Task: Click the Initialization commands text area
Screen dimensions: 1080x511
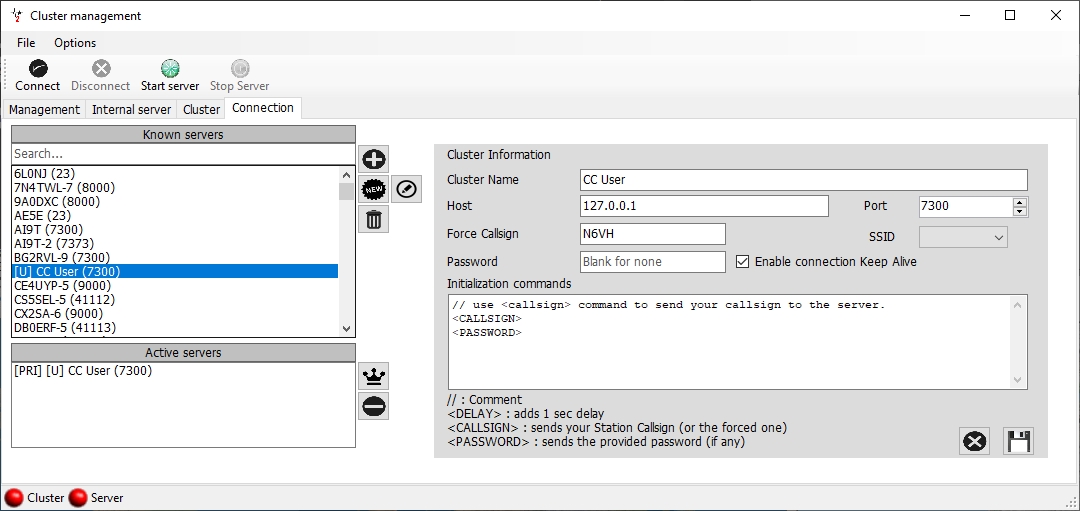Action: tap(738, 342)
